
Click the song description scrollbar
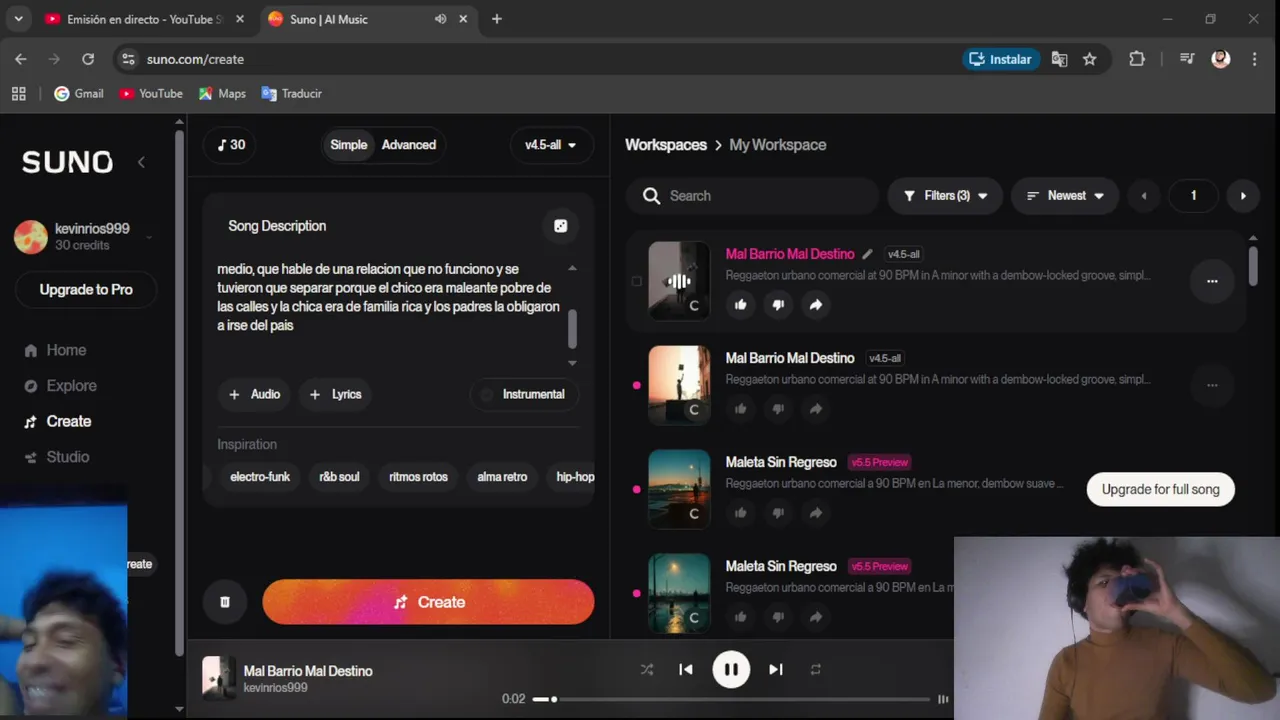click(572, 328)
